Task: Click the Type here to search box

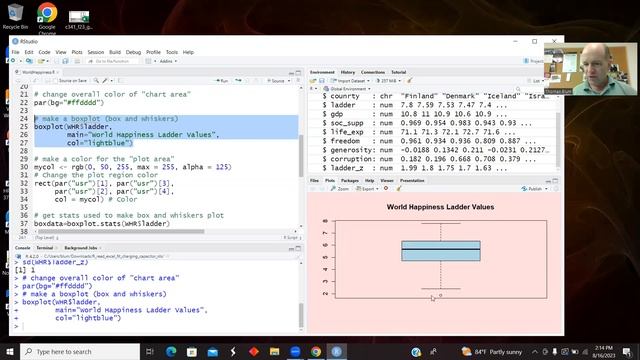Action: 80,351
